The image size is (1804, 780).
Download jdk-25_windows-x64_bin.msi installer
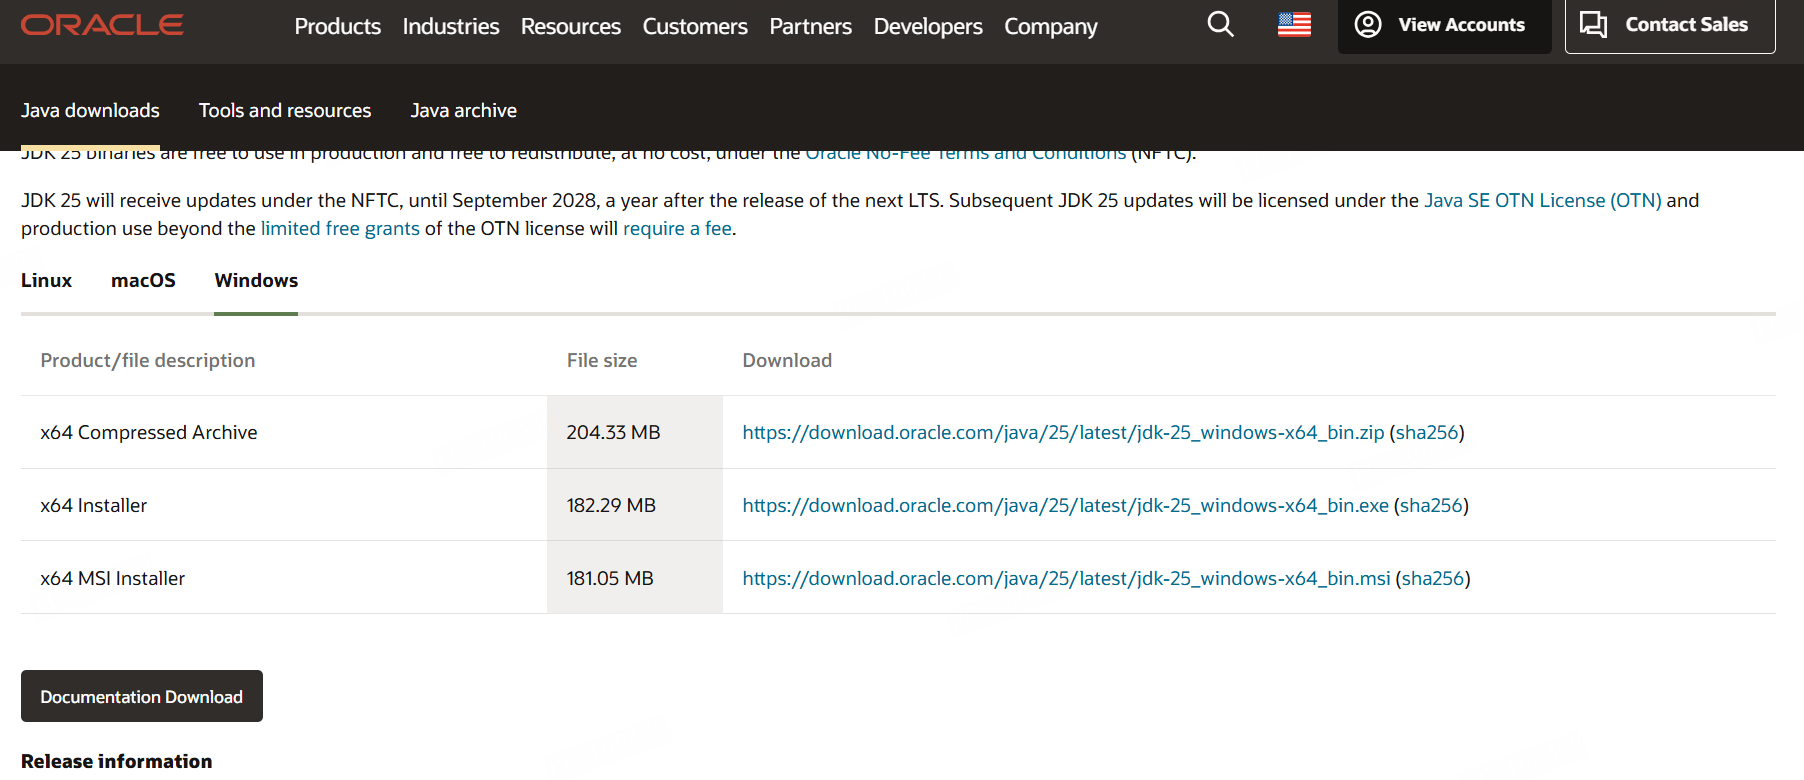[x=1066, y=578]
